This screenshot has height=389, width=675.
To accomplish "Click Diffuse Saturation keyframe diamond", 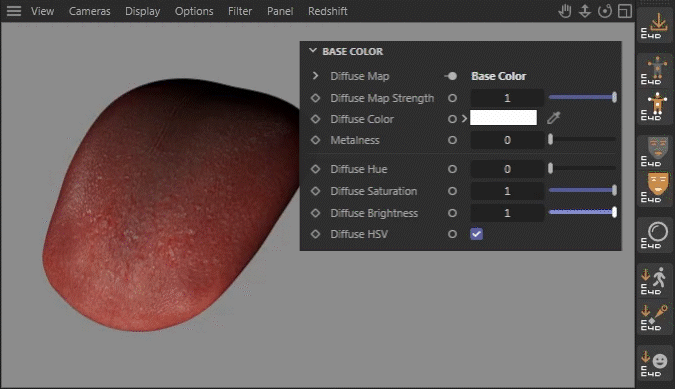I will [x=316, y=191].
